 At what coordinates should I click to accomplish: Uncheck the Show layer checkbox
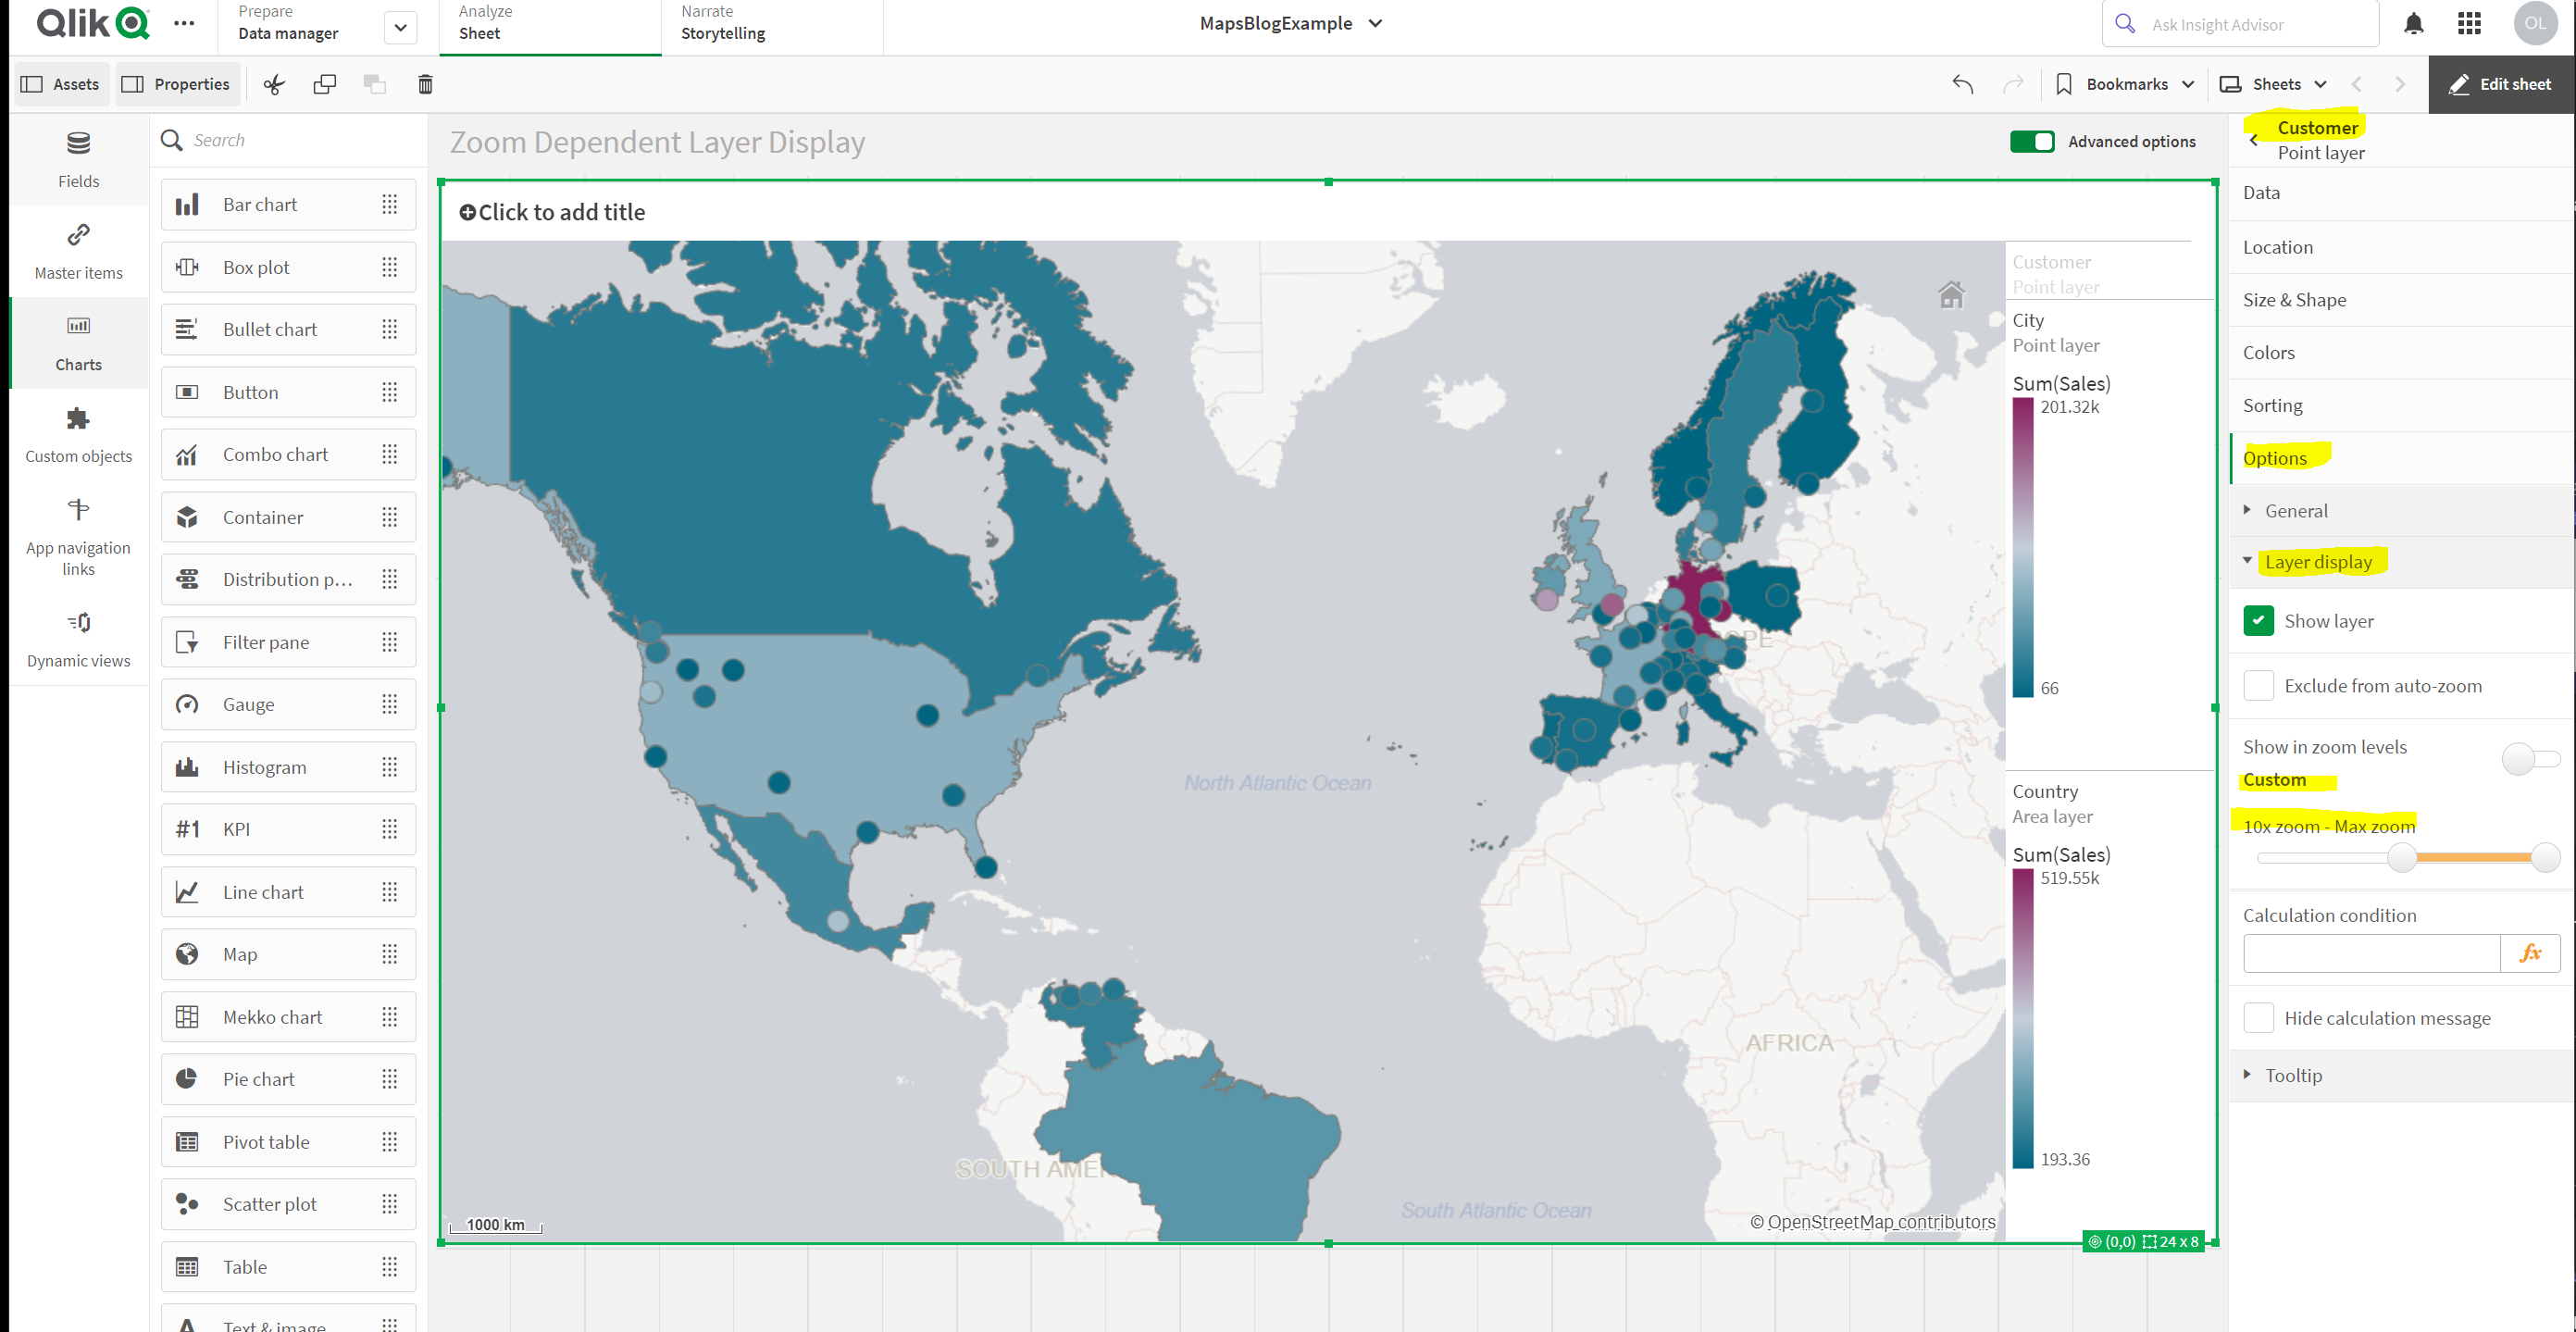click(x=2258, y=620)
